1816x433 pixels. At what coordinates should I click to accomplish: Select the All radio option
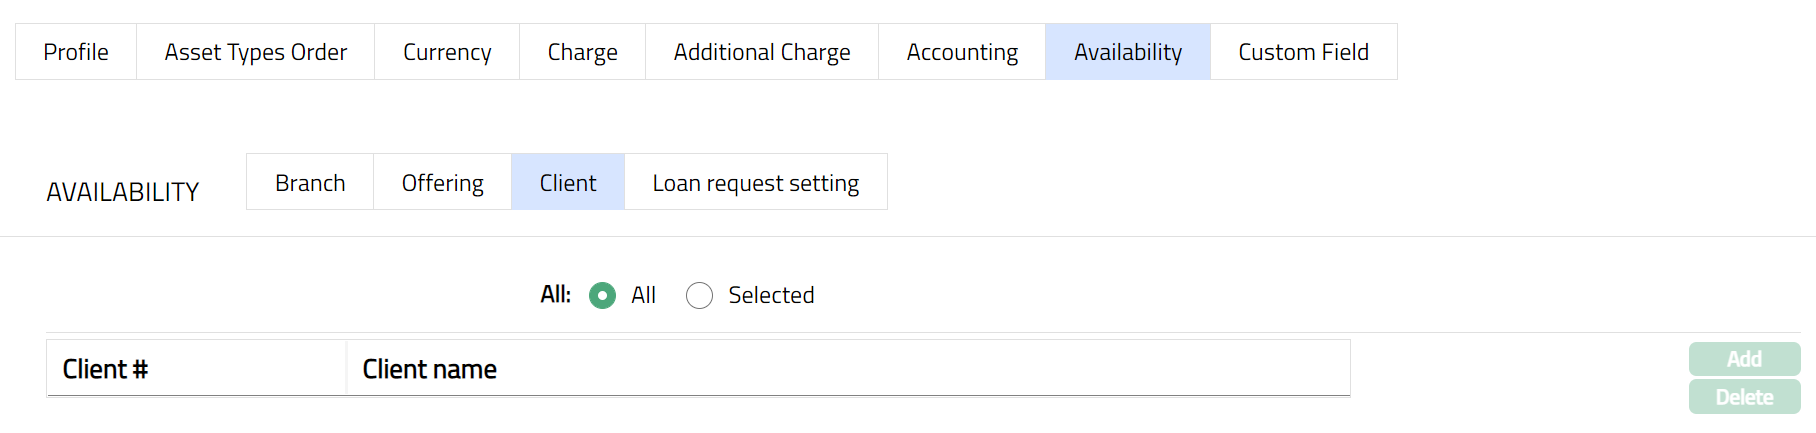[603, 296]
